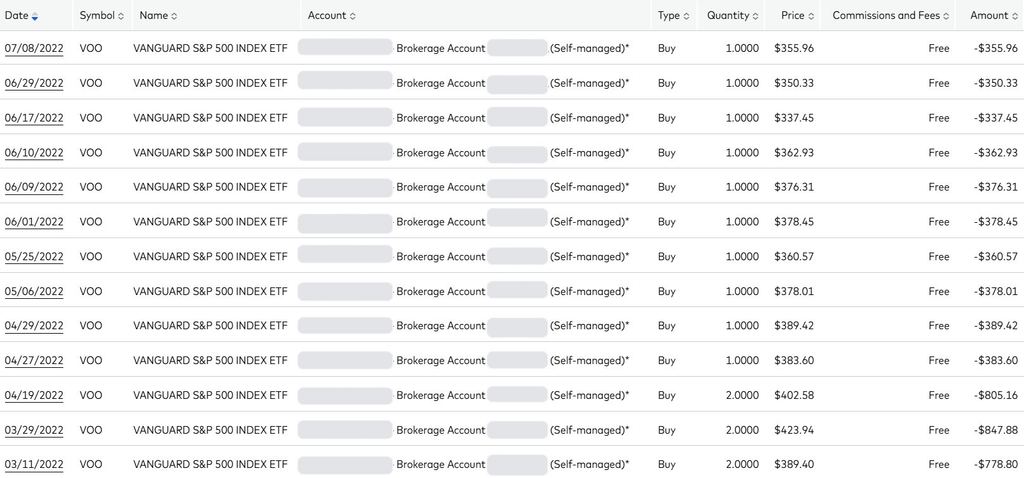Select the price cell $389.40

click(x=794, y=465)
